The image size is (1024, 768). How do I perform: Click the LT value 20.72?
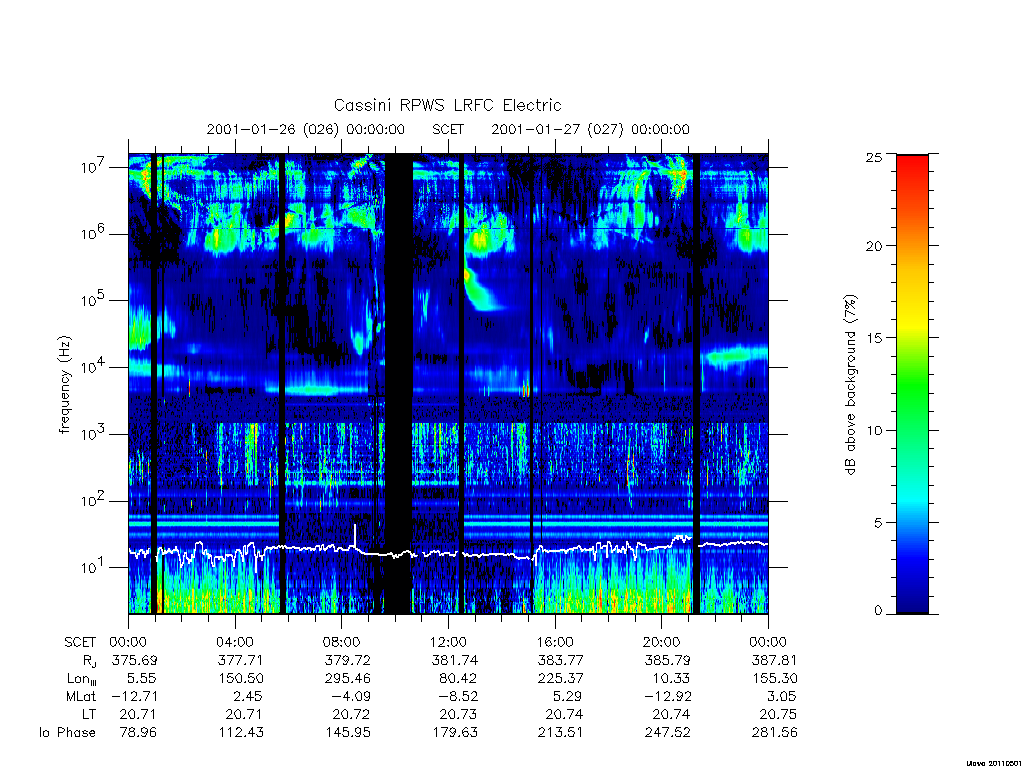352,714
